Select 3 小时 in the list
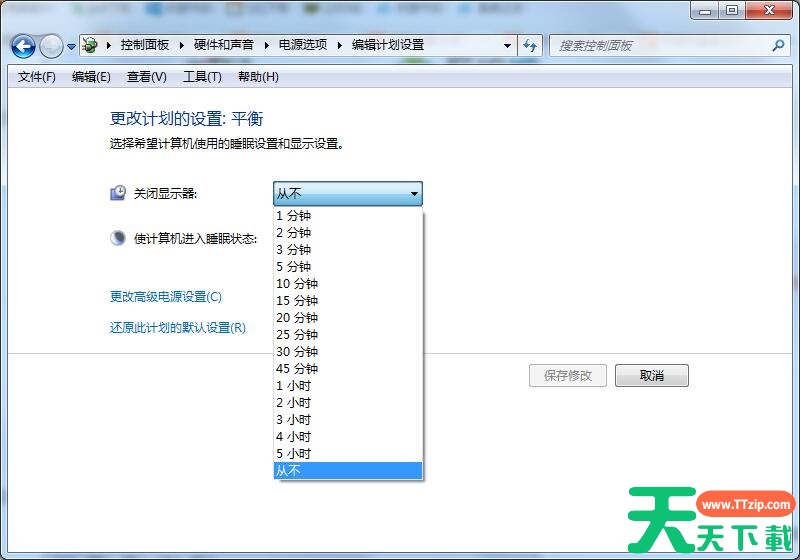 point(348,420)
